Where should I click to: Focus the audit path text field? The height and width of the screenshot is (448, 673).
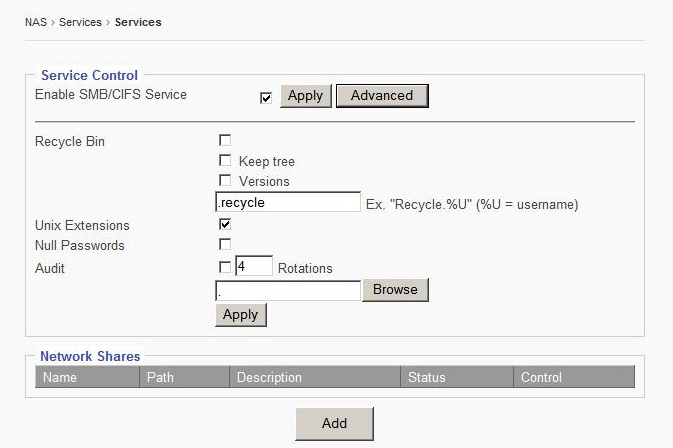(x=288, y=290)
